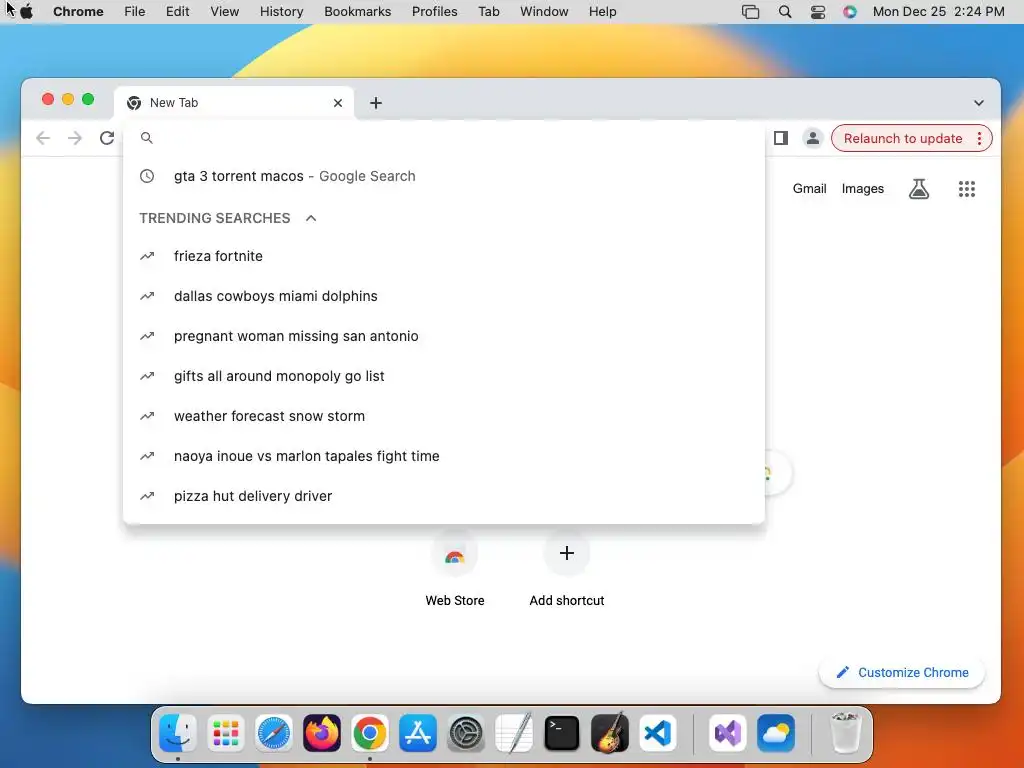Open Spotlight search in menu bar
Viewport: 1024px width, 768px height.
pyautogui.click(x=785, y=12)
